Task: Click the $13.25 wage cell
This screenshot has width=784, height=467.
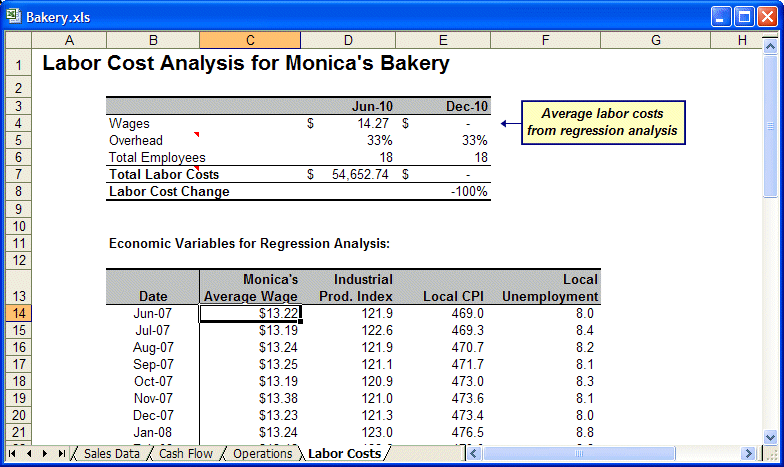Action: pos(278,364)
